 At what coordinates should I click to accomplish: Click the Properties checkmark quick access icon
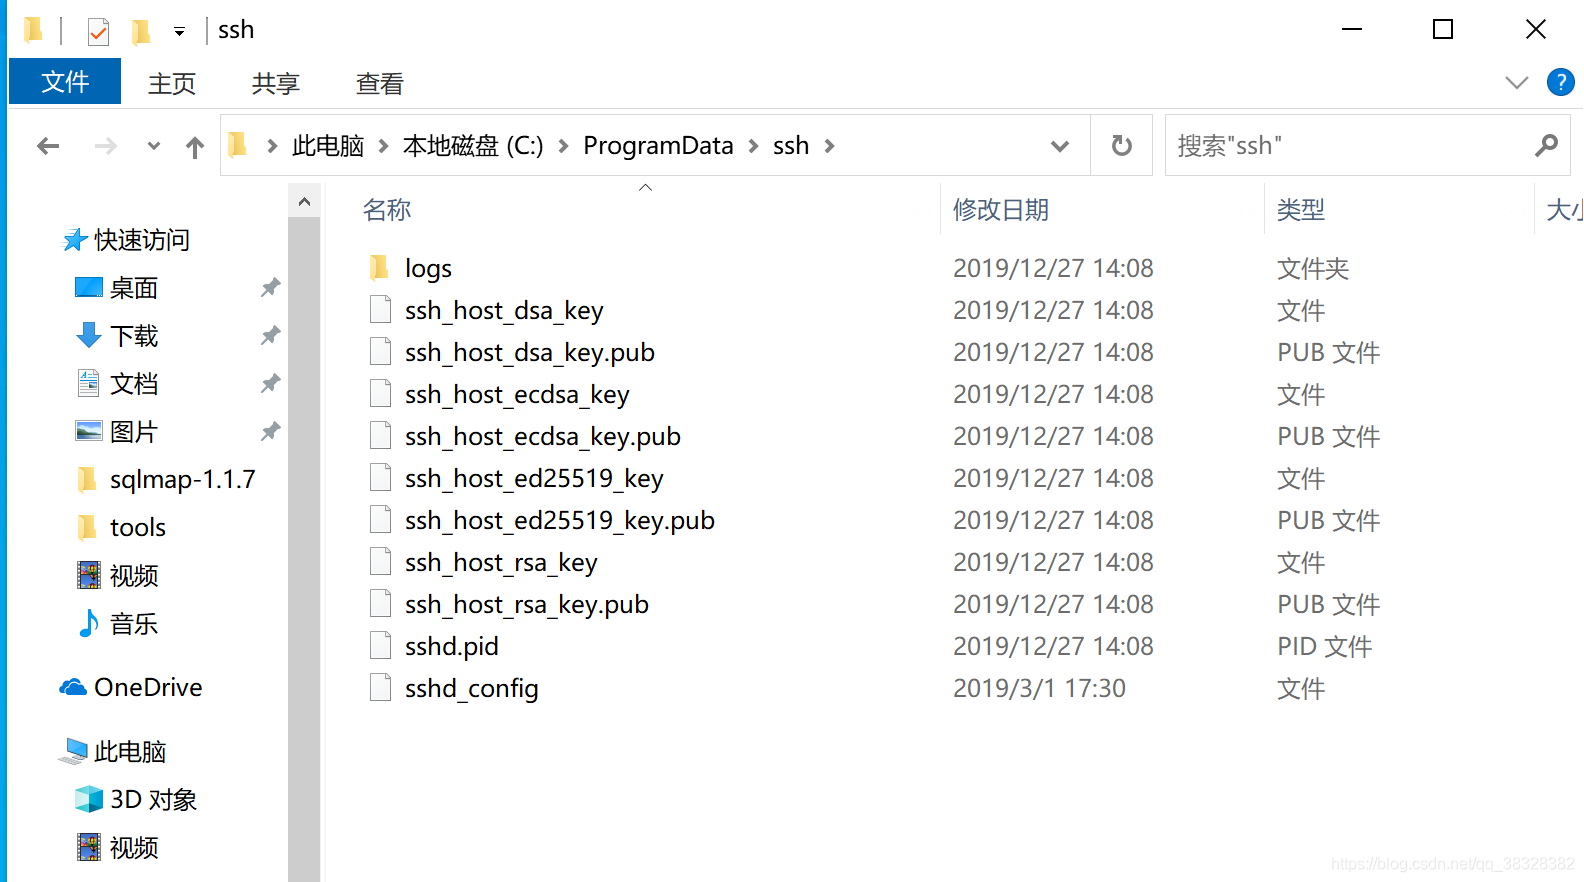[98, 32]
